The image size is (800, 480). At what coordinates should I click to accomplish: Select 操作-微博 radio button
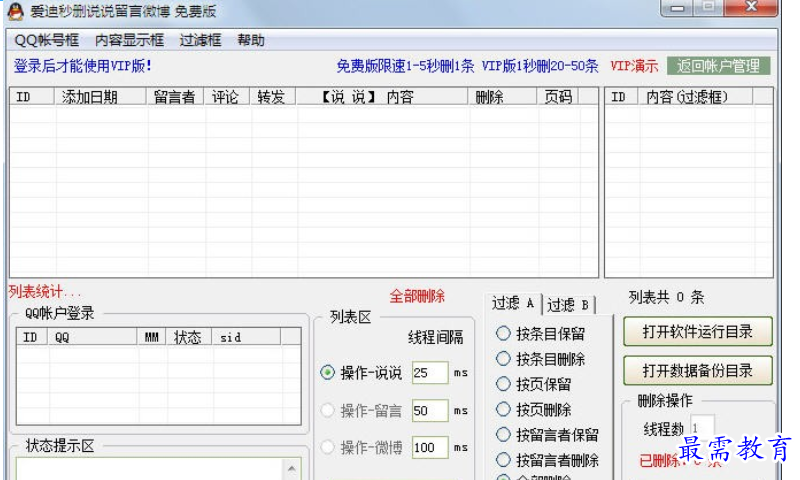pos(328,447)
